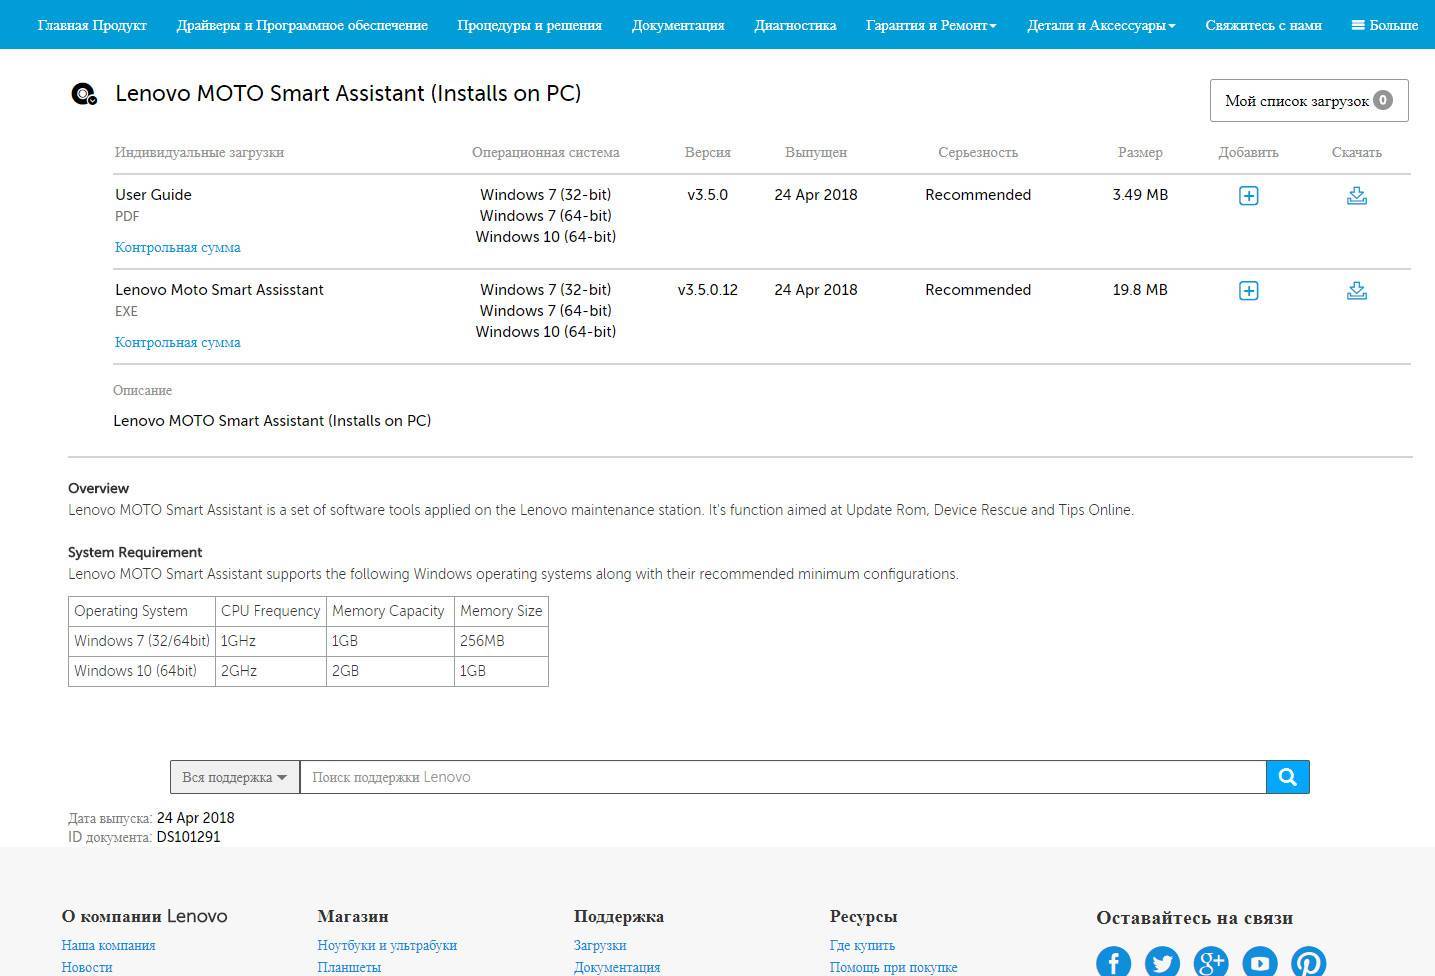This screenshot has width=1435, height=976.
Task: Go to 'Драйверы и Программное обеспечение'
Action: (302, 25)
